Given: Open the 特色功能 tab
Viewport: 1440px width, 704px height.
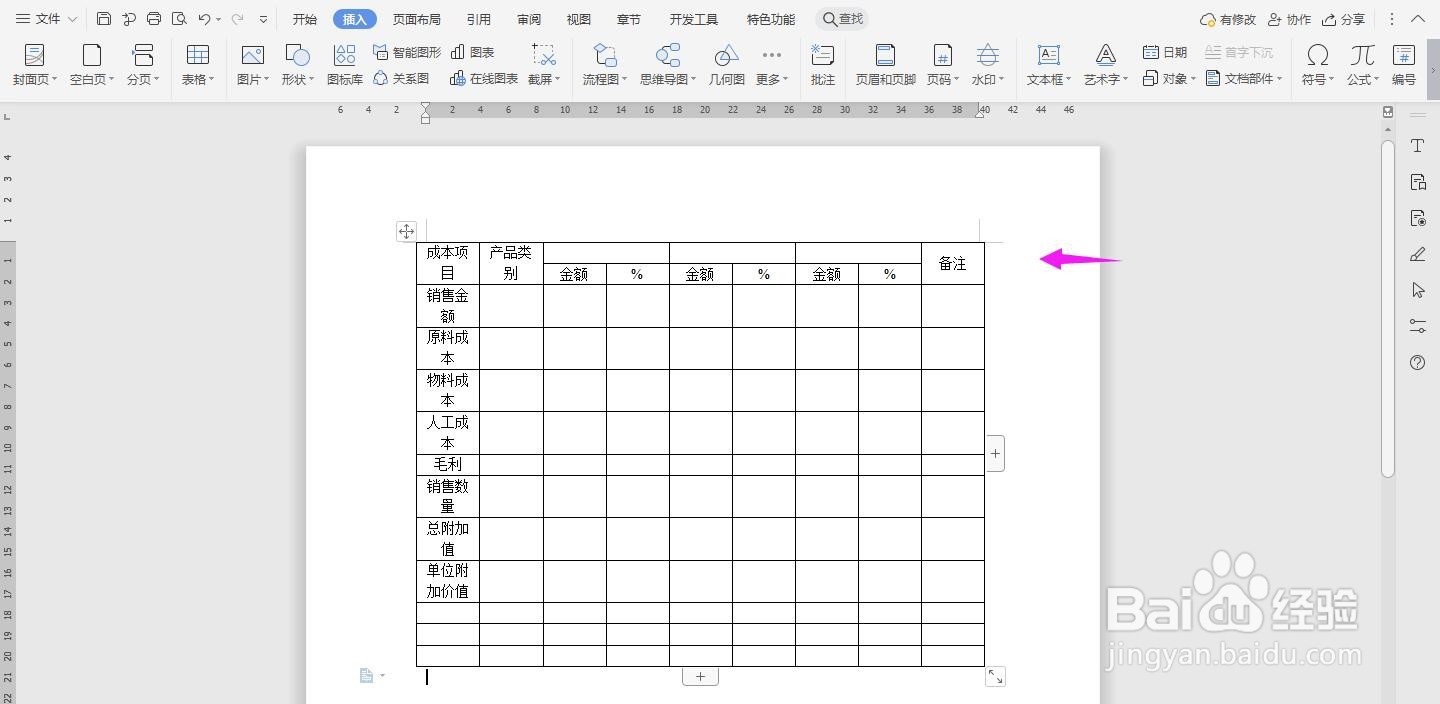Looking at the screenshot, I should (771, 19).
